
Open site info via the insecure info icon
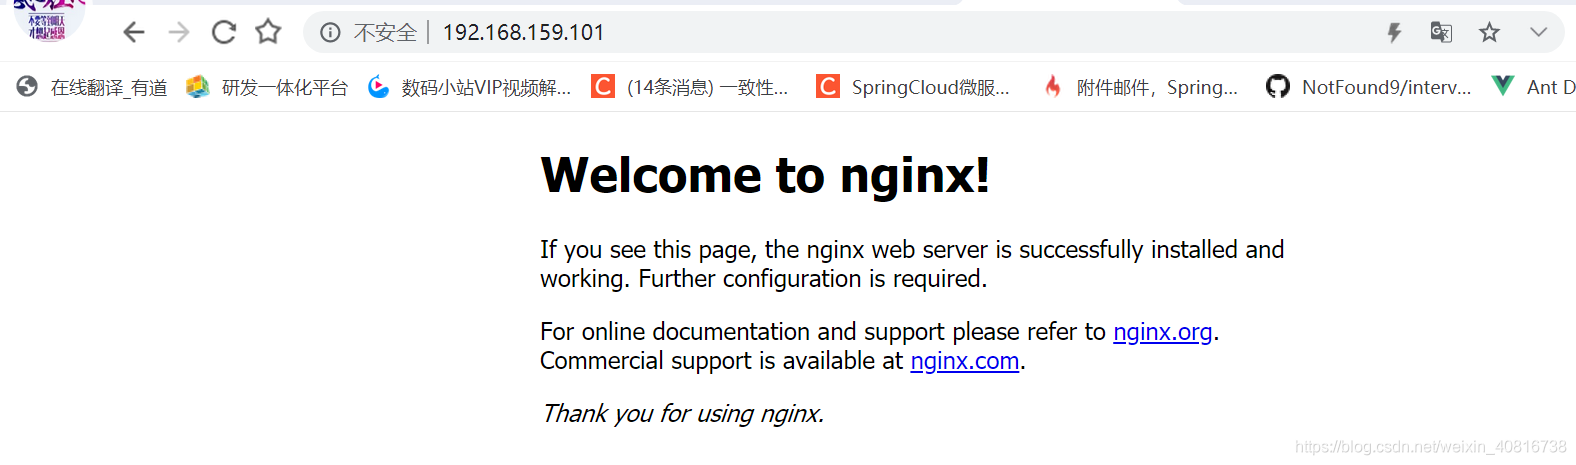330,33
